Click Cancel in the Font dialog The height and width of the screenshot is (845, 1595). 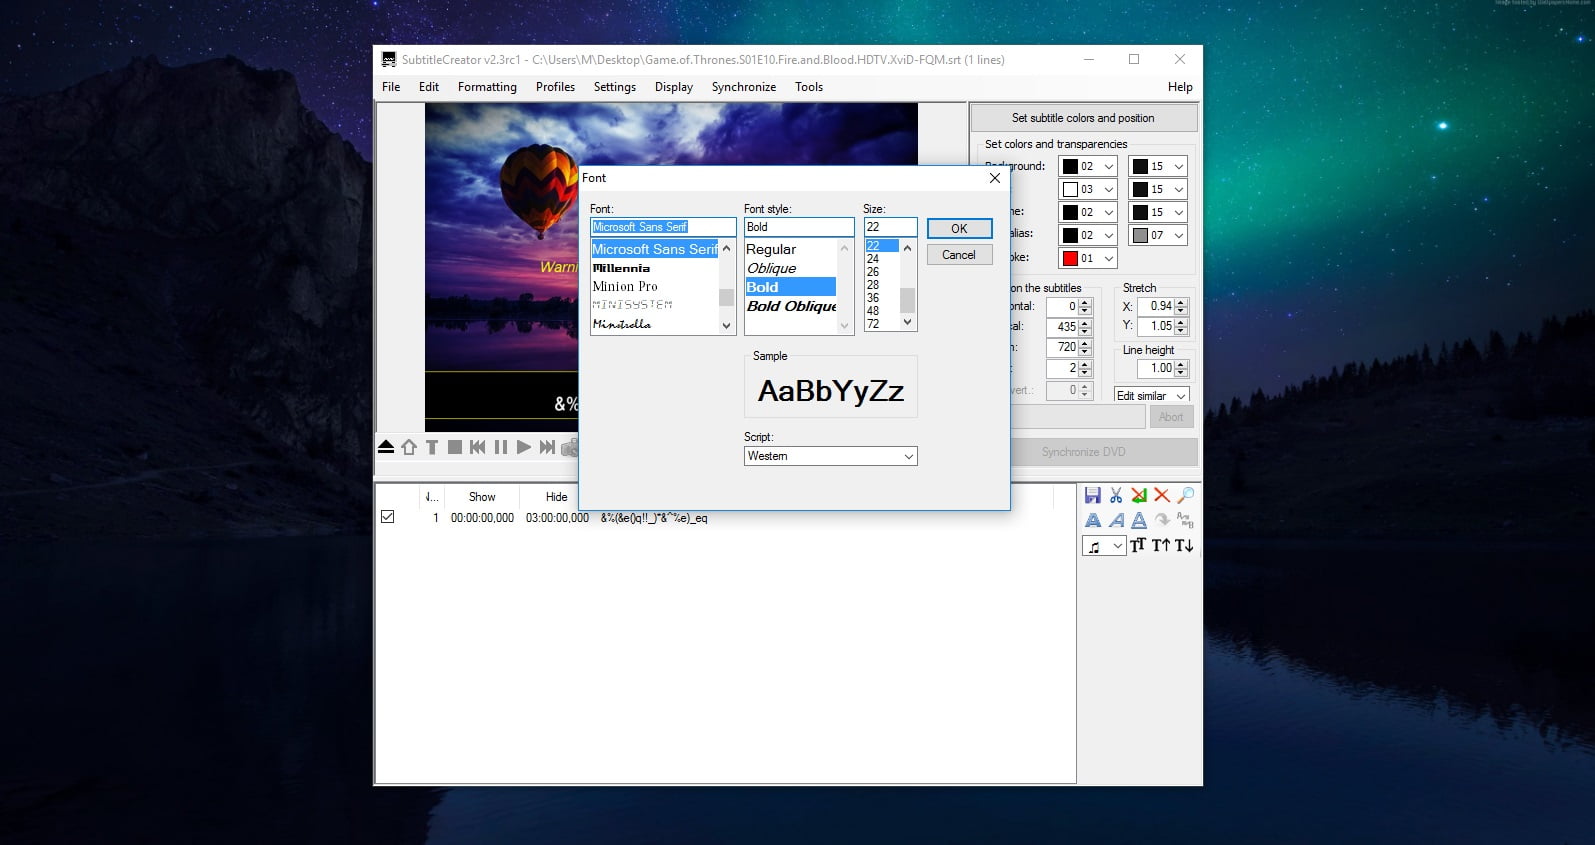coord(958,255)
